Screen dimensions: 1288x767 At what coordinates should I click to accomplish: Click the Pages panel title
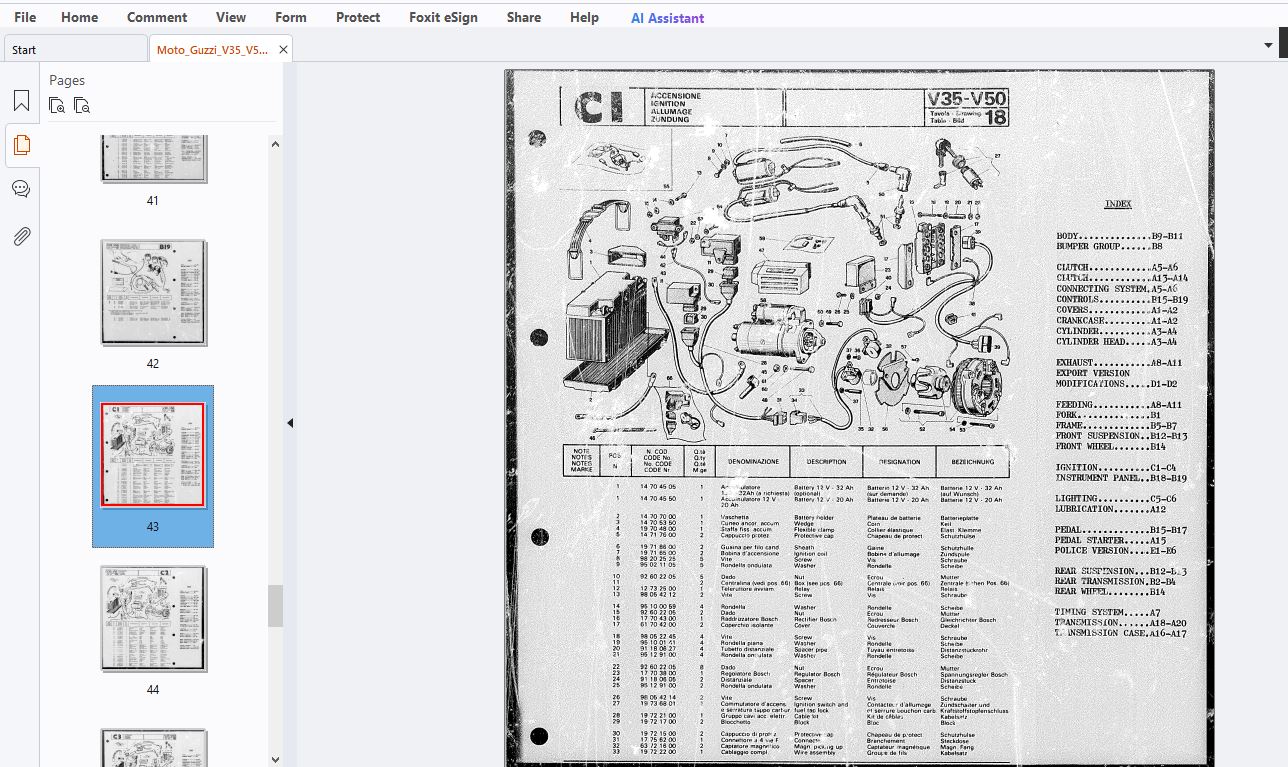point(67,80)
